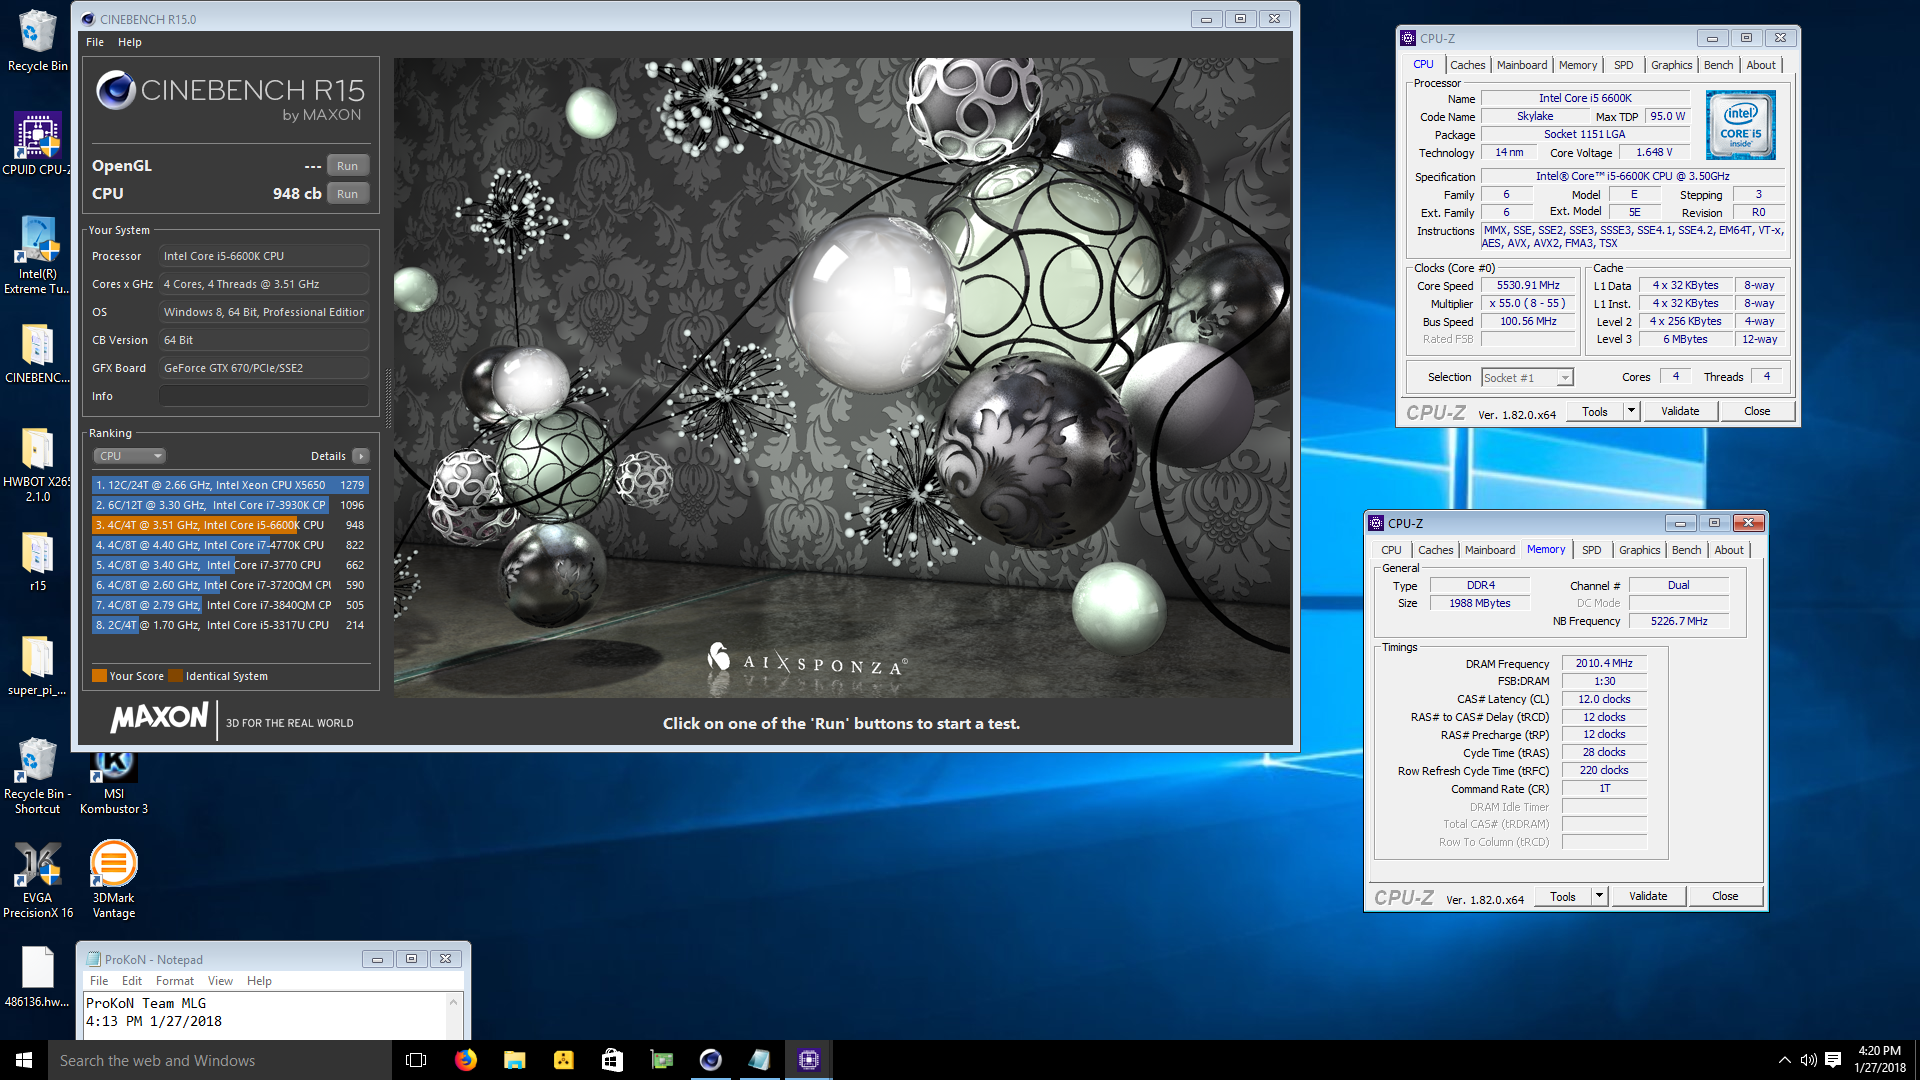The width and height of the screenshot is (1920, 1080).
Task: Click Tools button in lower CPU-Z window
Action: 1562,896
